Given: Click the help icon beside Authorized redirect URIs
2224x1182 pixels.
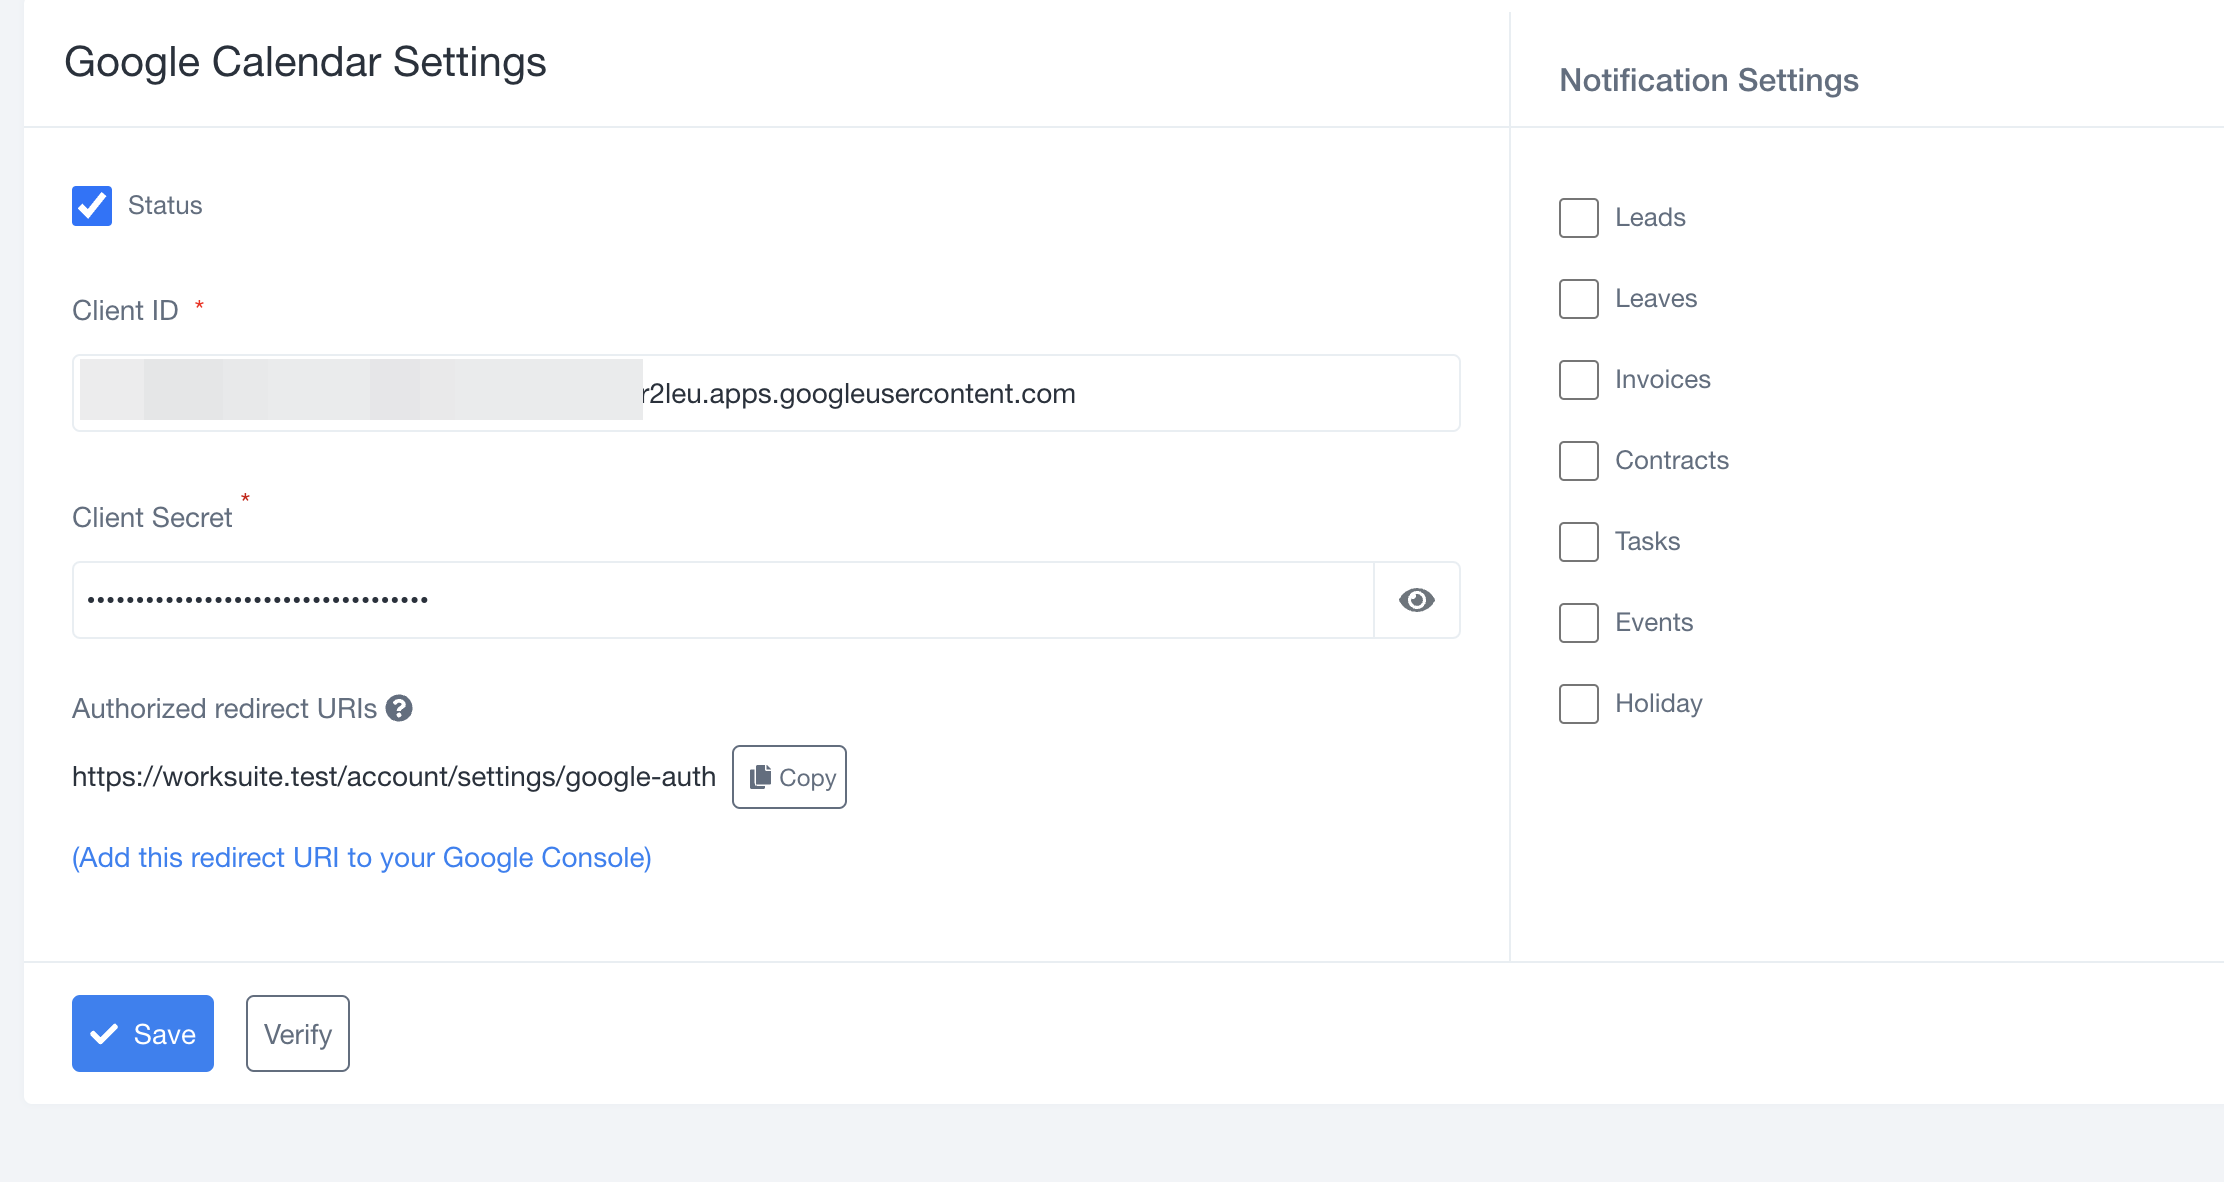Looking at the screenshot, I should (399, 708).
